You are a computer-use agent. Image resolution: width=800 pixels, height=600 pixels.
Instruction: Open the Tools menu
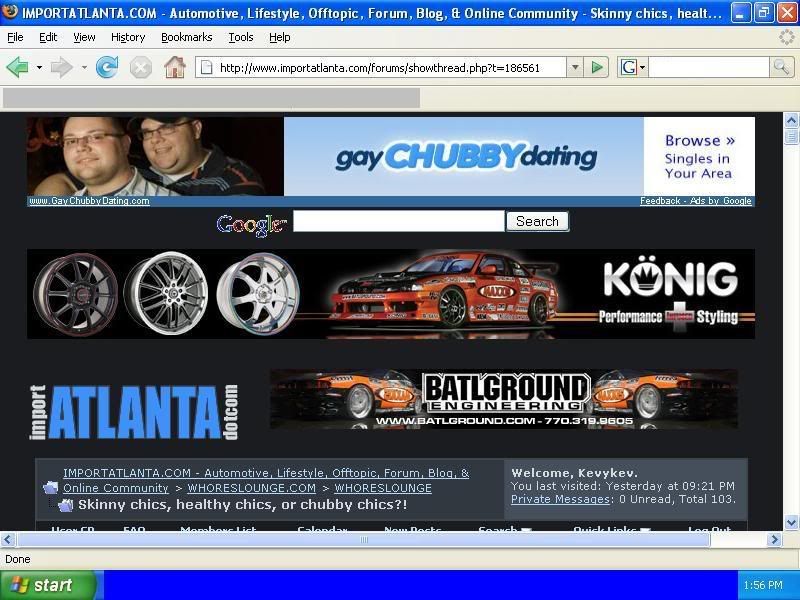point(241,37)
